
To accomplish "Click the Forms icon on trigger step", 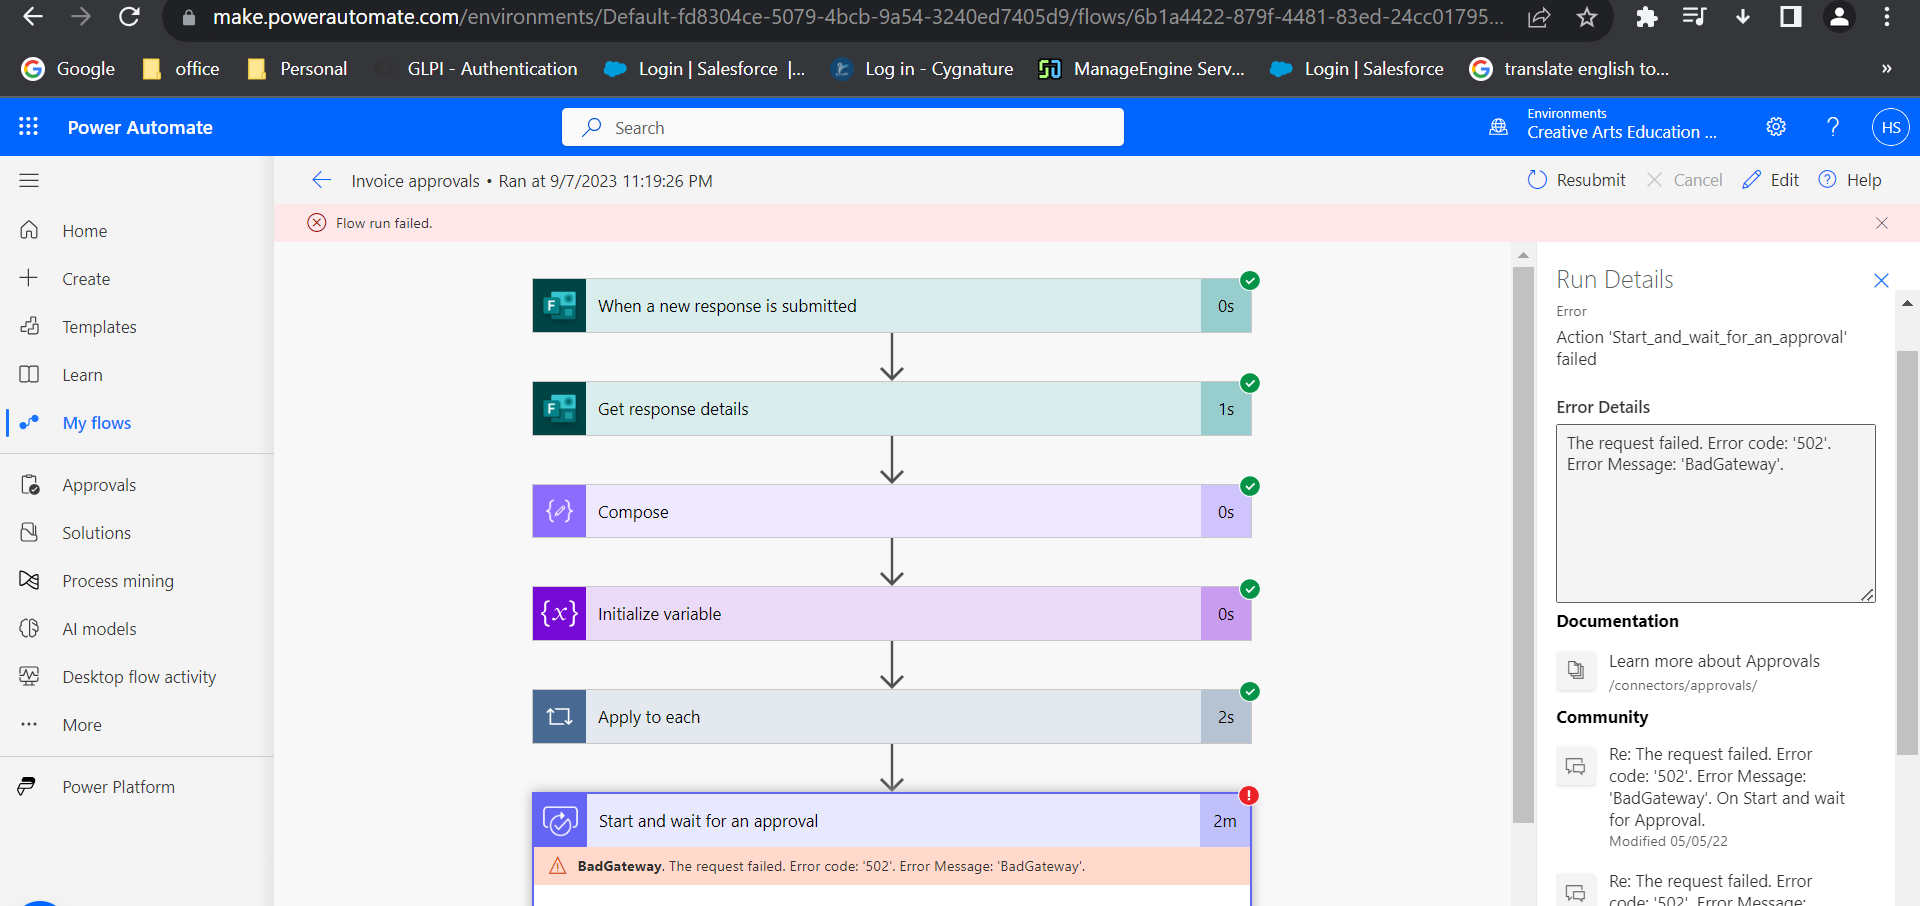I will pos(559,306).
